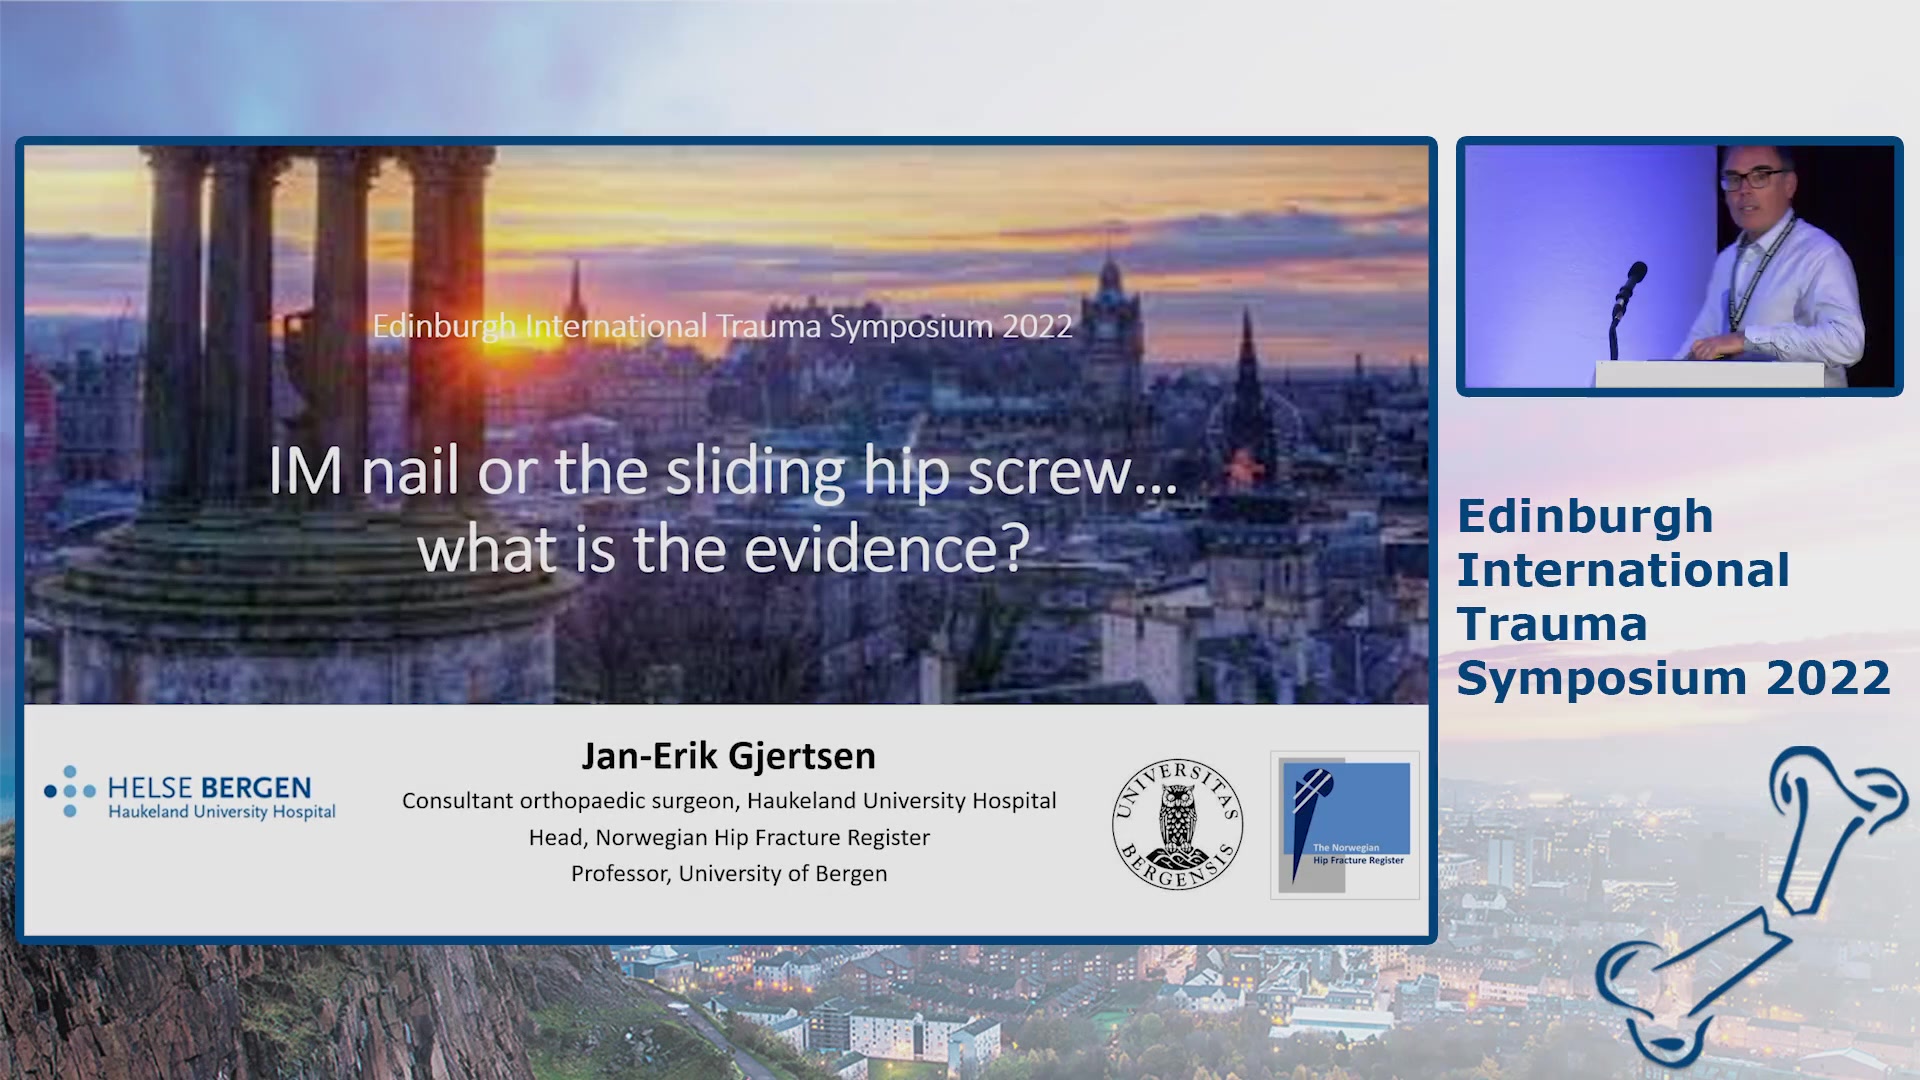Click the University of Bergen owl seal

click(x=1177, y=824)
